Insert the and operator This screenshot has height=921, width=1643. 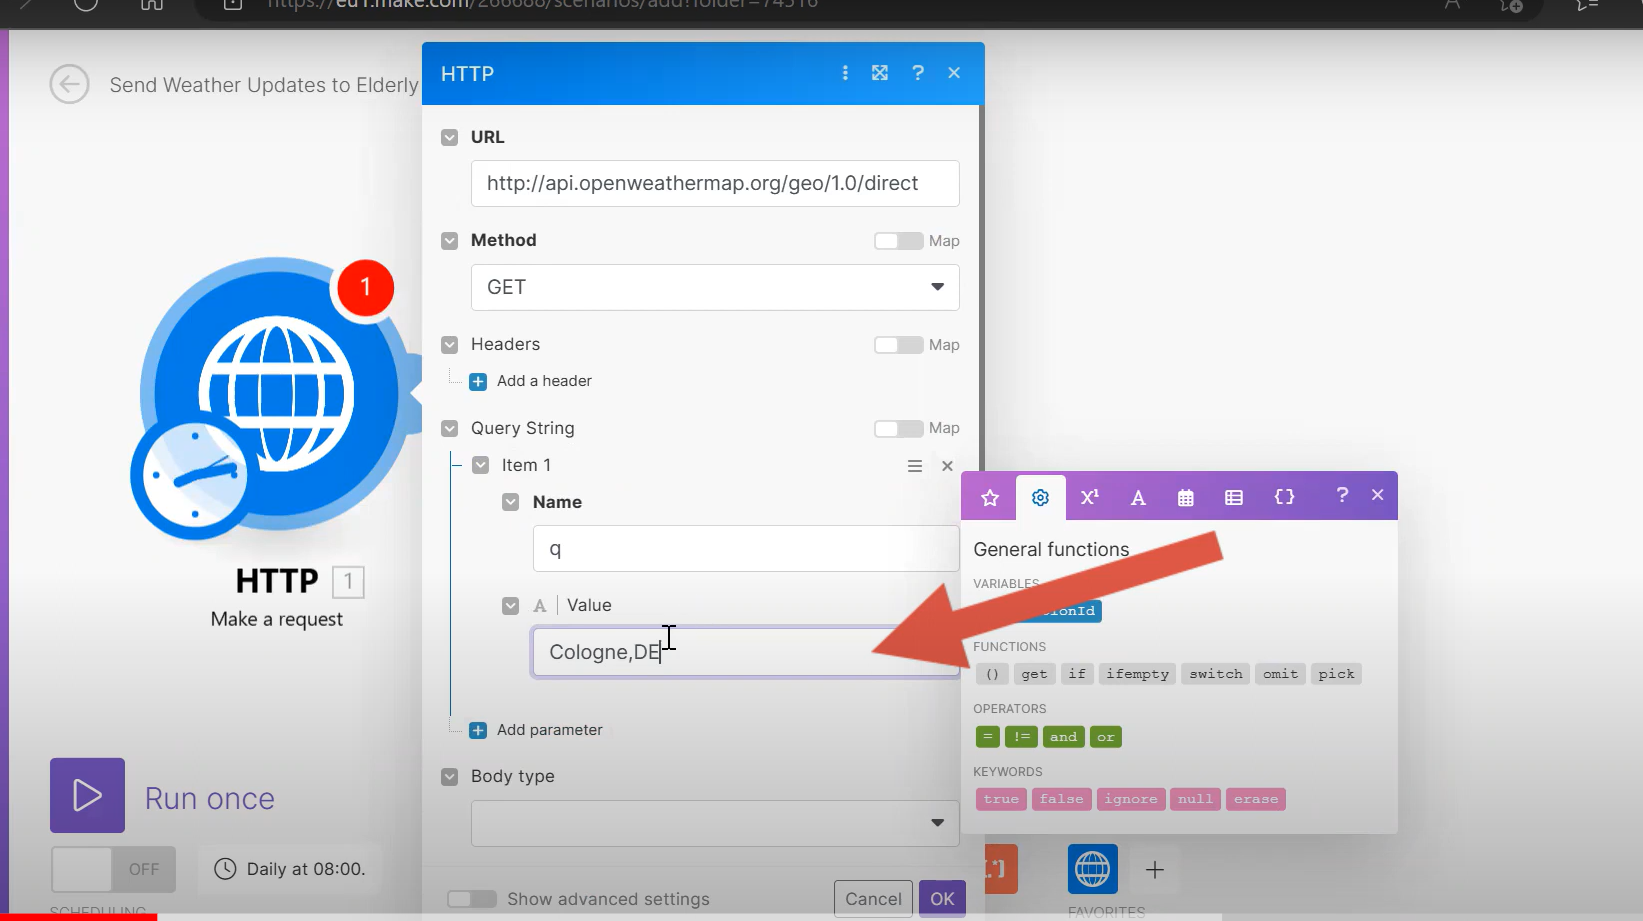1063,737
